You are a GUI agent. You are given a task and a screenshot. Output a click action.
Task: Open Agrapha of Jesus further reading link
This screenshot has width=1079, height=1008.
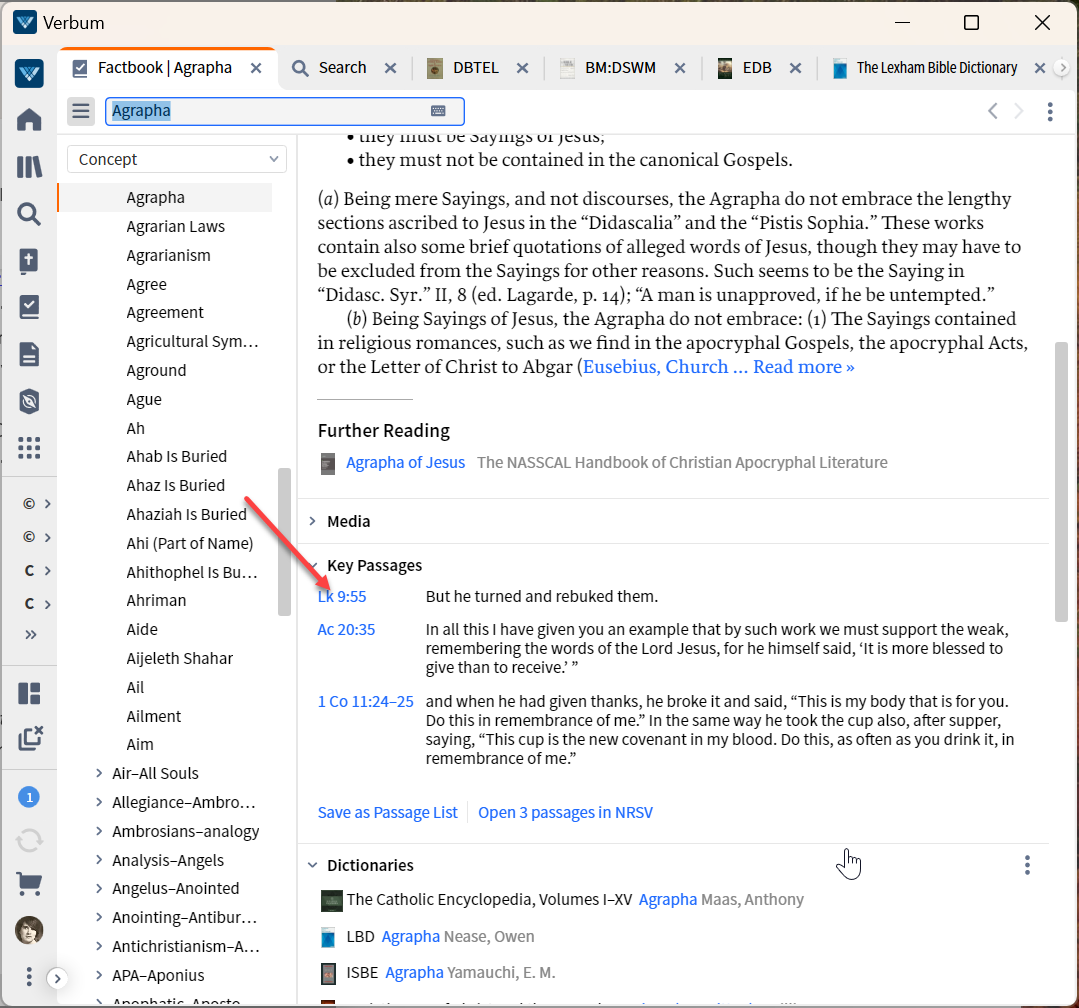click(x=405, y=462)
